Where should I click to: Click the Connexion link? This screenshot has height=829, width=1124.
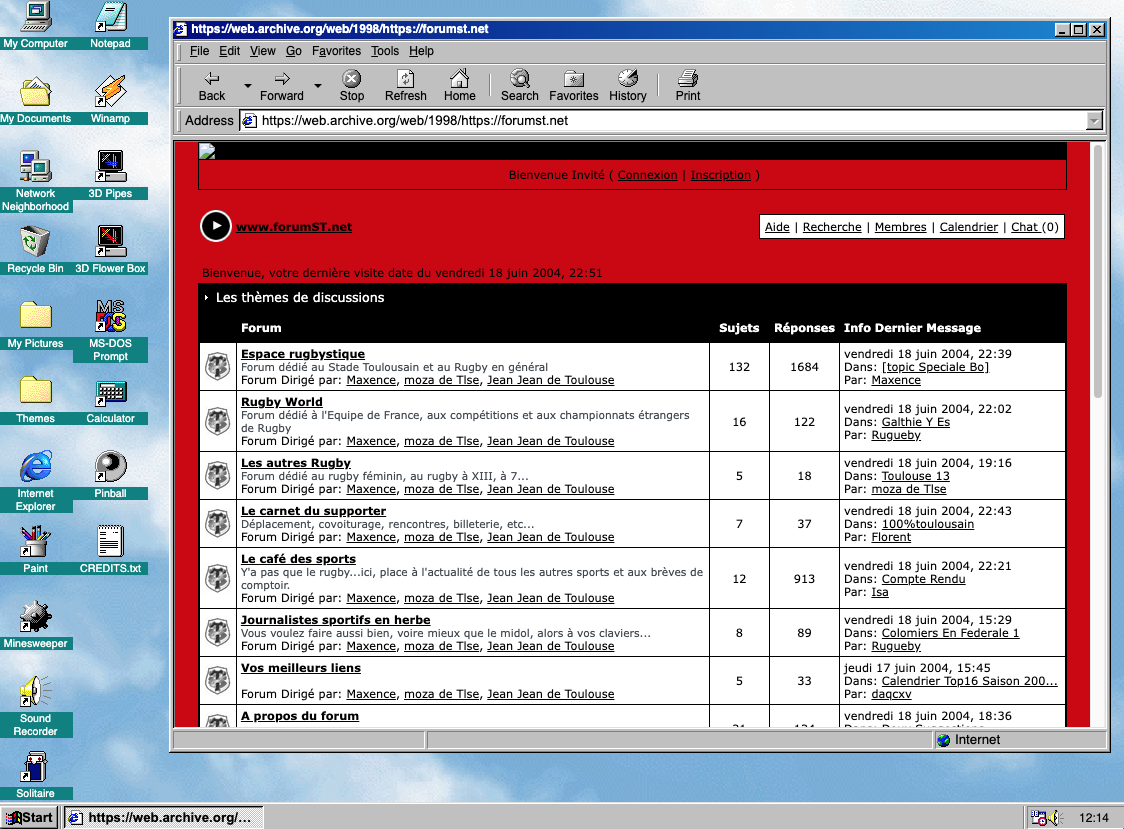tap(647, 175)
